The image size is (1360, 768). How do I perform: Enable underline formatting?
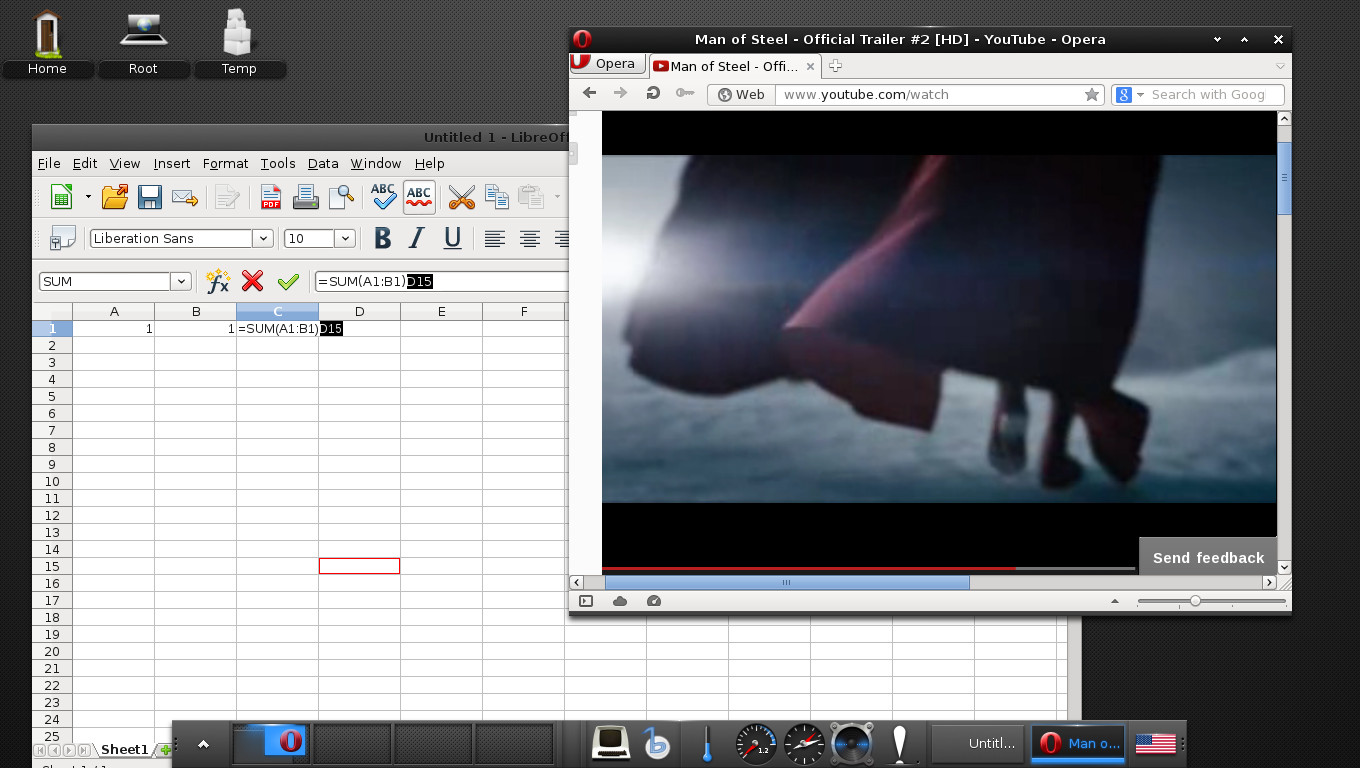(x=450, y=238)
